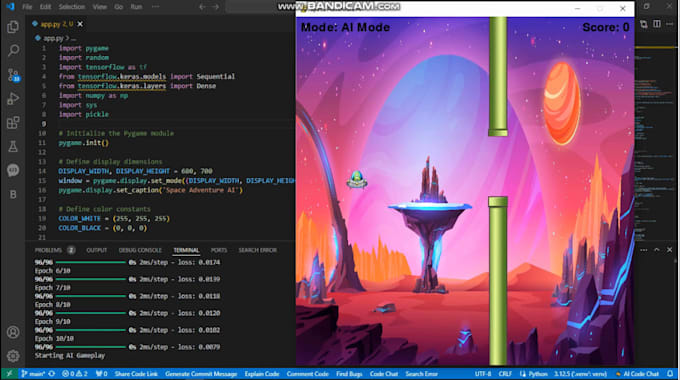Image resolution: width=680 pixels, height=380 pixels.
Task: Click 'Score: 0' text in game window
Action: 605,27
